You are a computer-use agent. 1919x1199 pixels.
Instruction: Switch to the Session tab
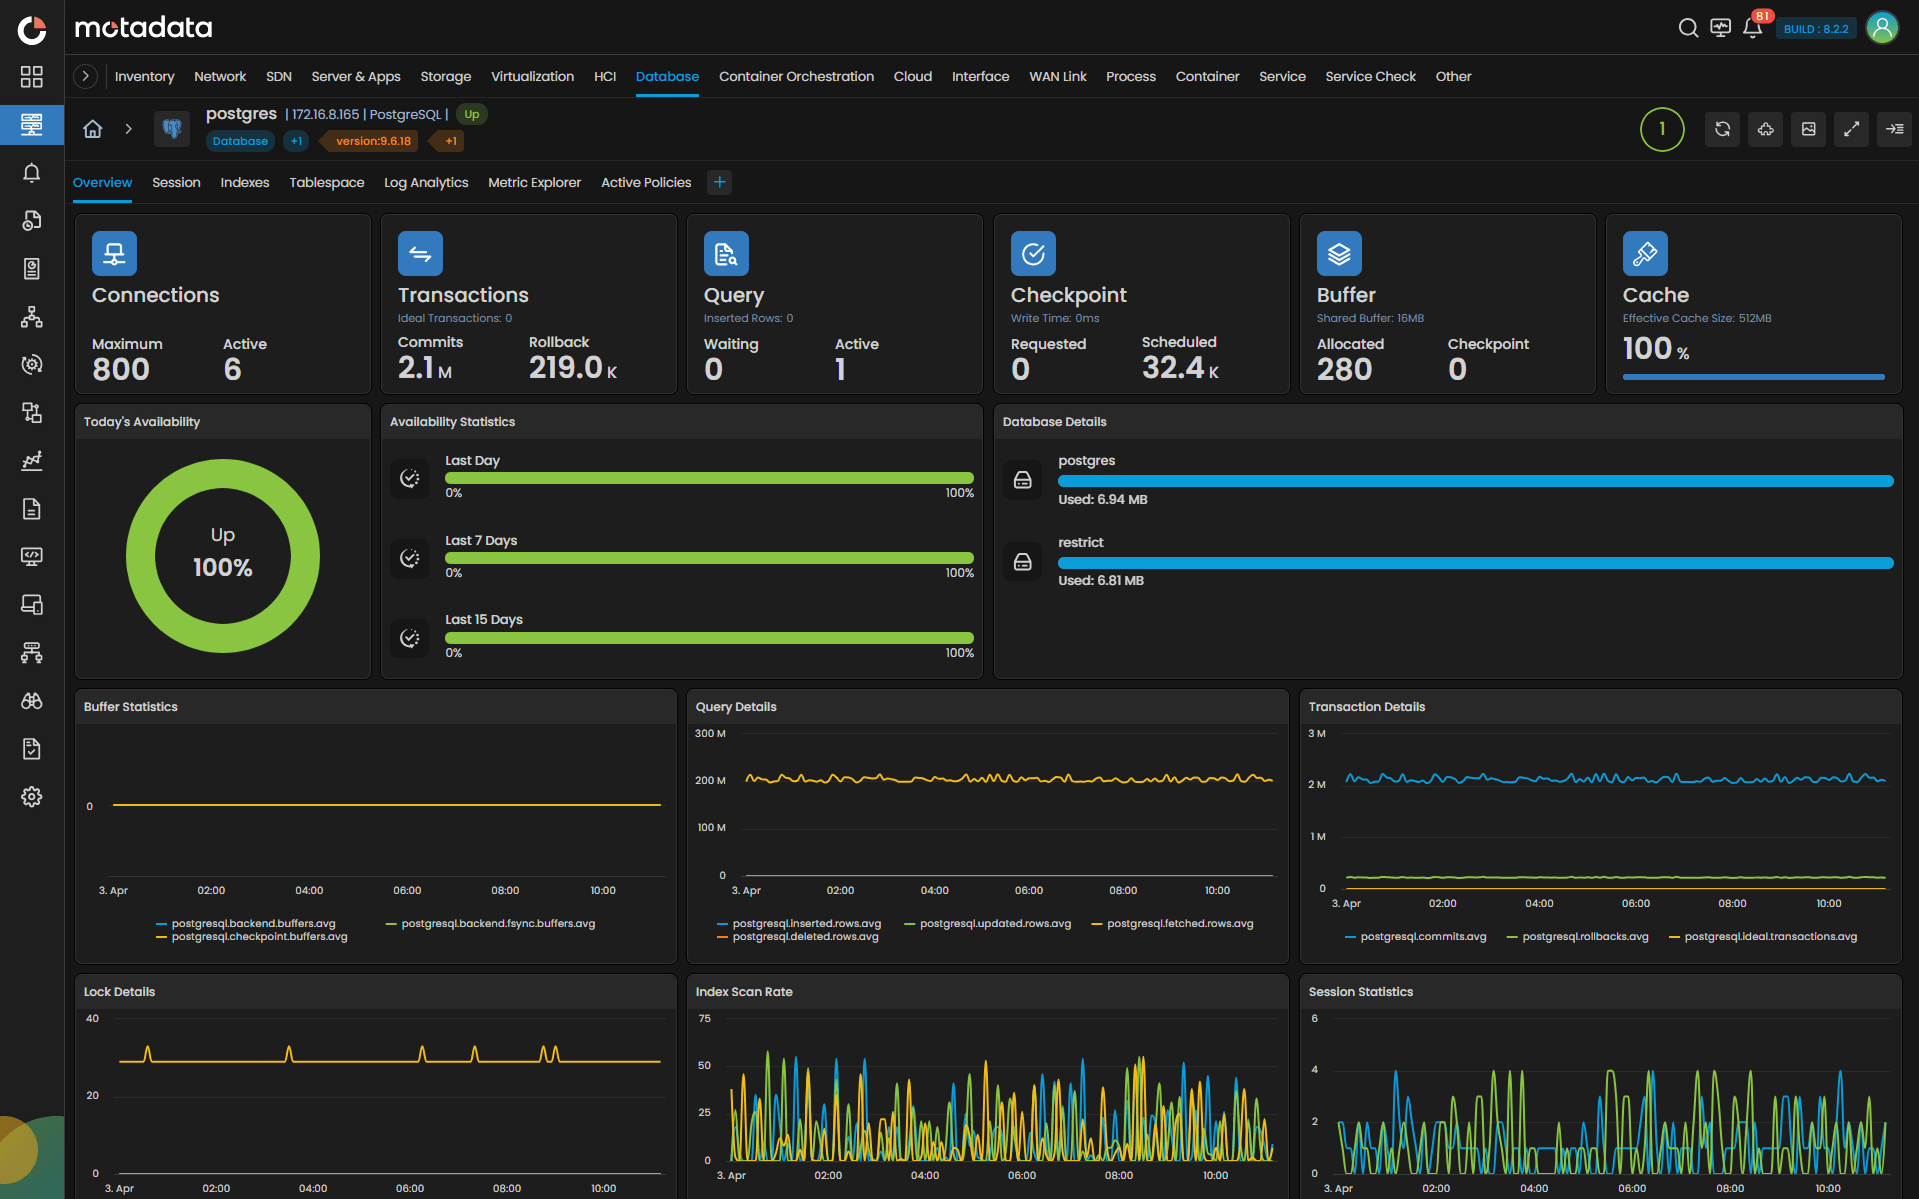click(x=176, y=182)
